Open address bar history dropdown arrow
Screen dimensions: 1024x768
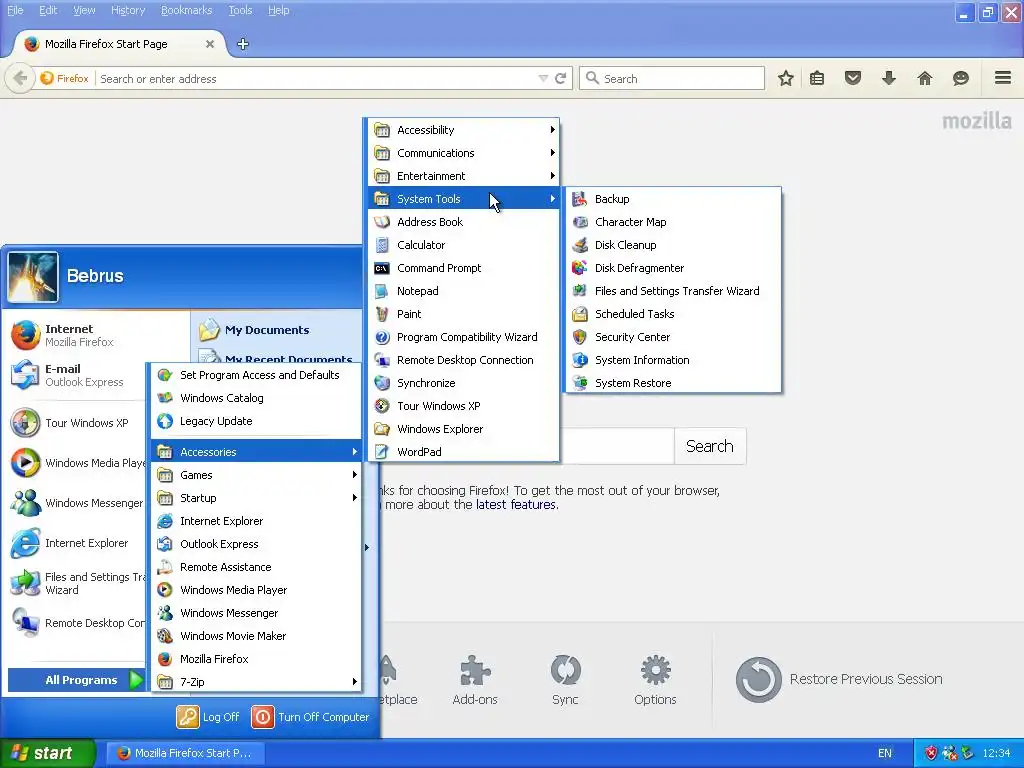point(543,78)
